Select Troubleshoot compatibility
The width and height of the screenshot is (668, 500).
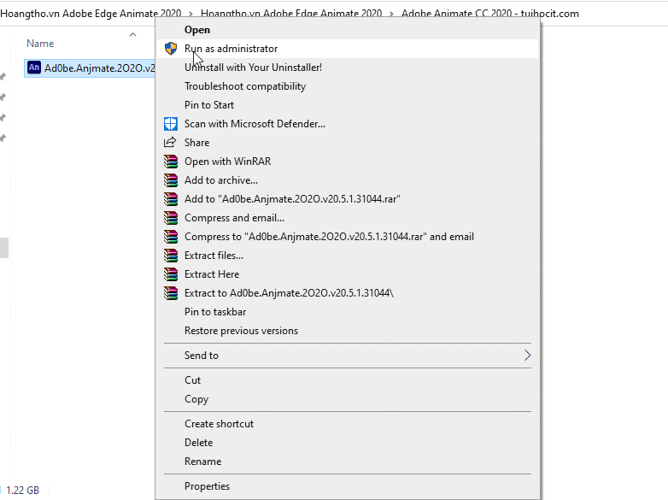click(x=348, y=86)
